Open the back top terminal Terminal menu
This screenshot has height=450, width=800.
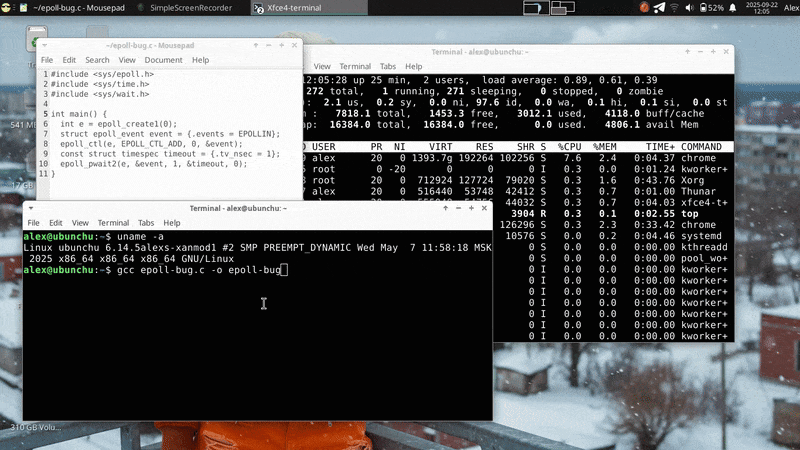click(355, 66)
